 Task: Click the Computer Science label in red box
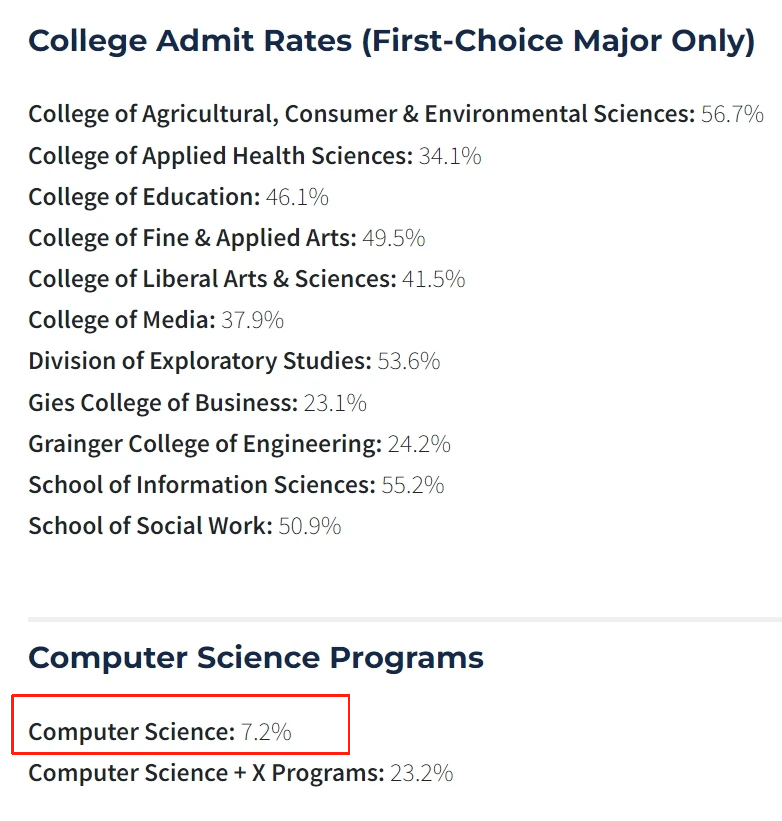coord(131,732)
